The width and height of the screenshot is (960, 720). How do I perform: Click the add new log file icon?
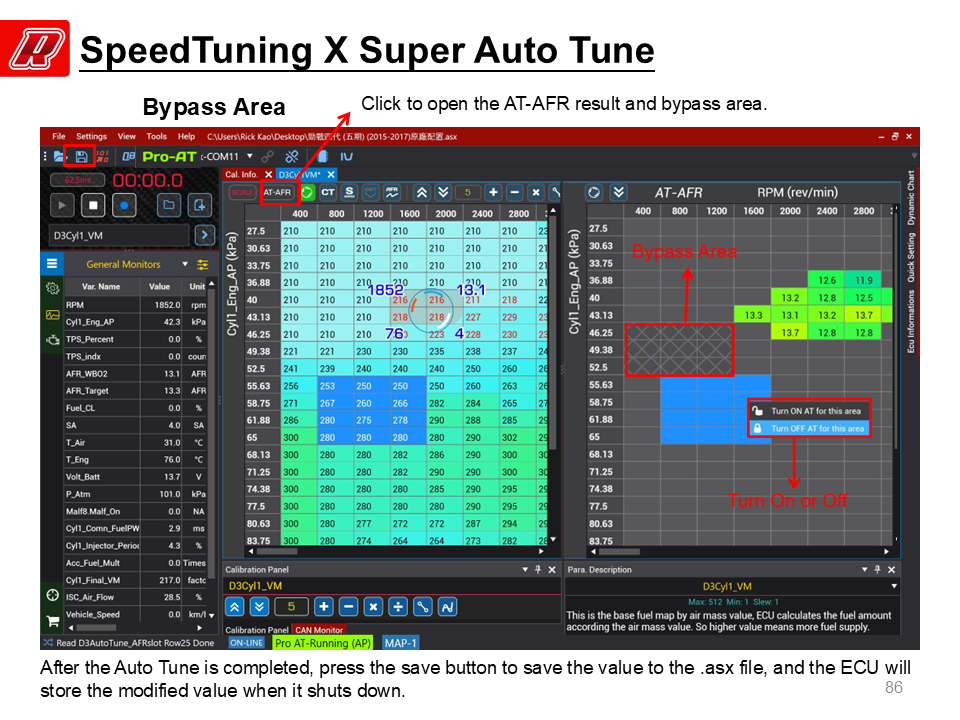coord(200,205)
